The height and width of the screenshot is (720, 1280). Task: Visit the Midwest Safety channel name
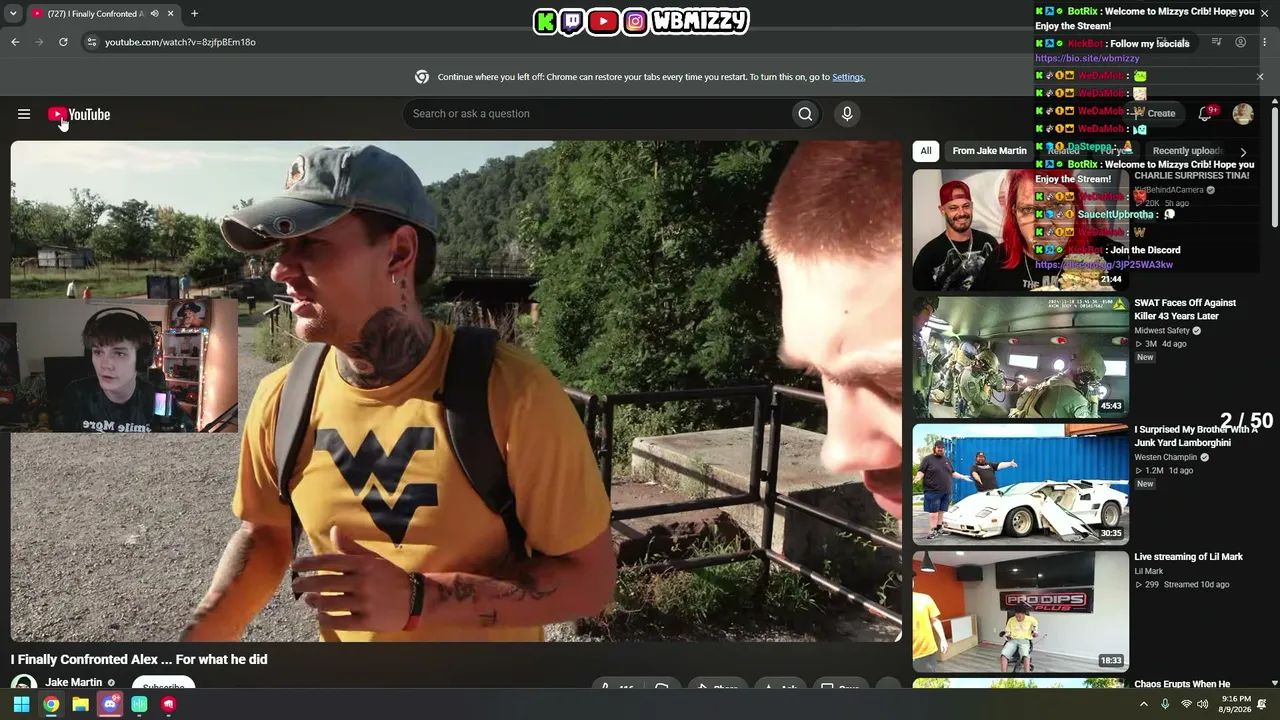1162,331
